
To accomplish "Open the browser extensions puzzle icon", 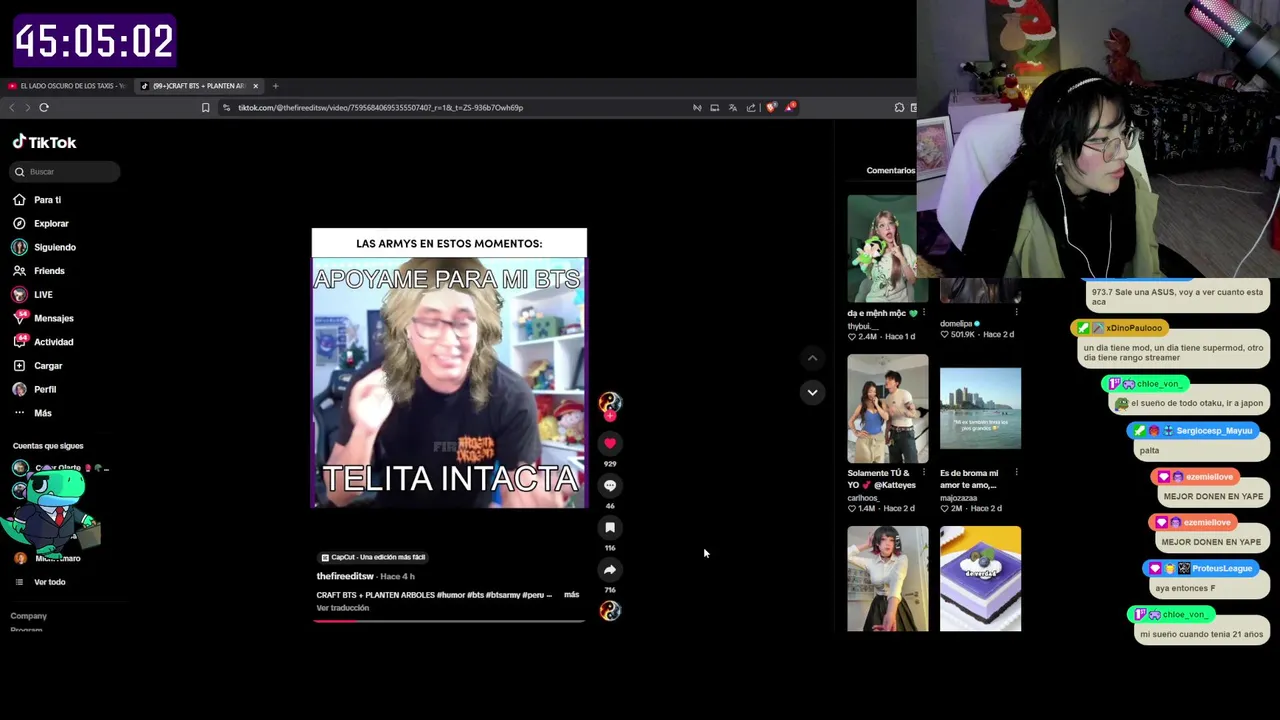I will (x=899, y=108).
